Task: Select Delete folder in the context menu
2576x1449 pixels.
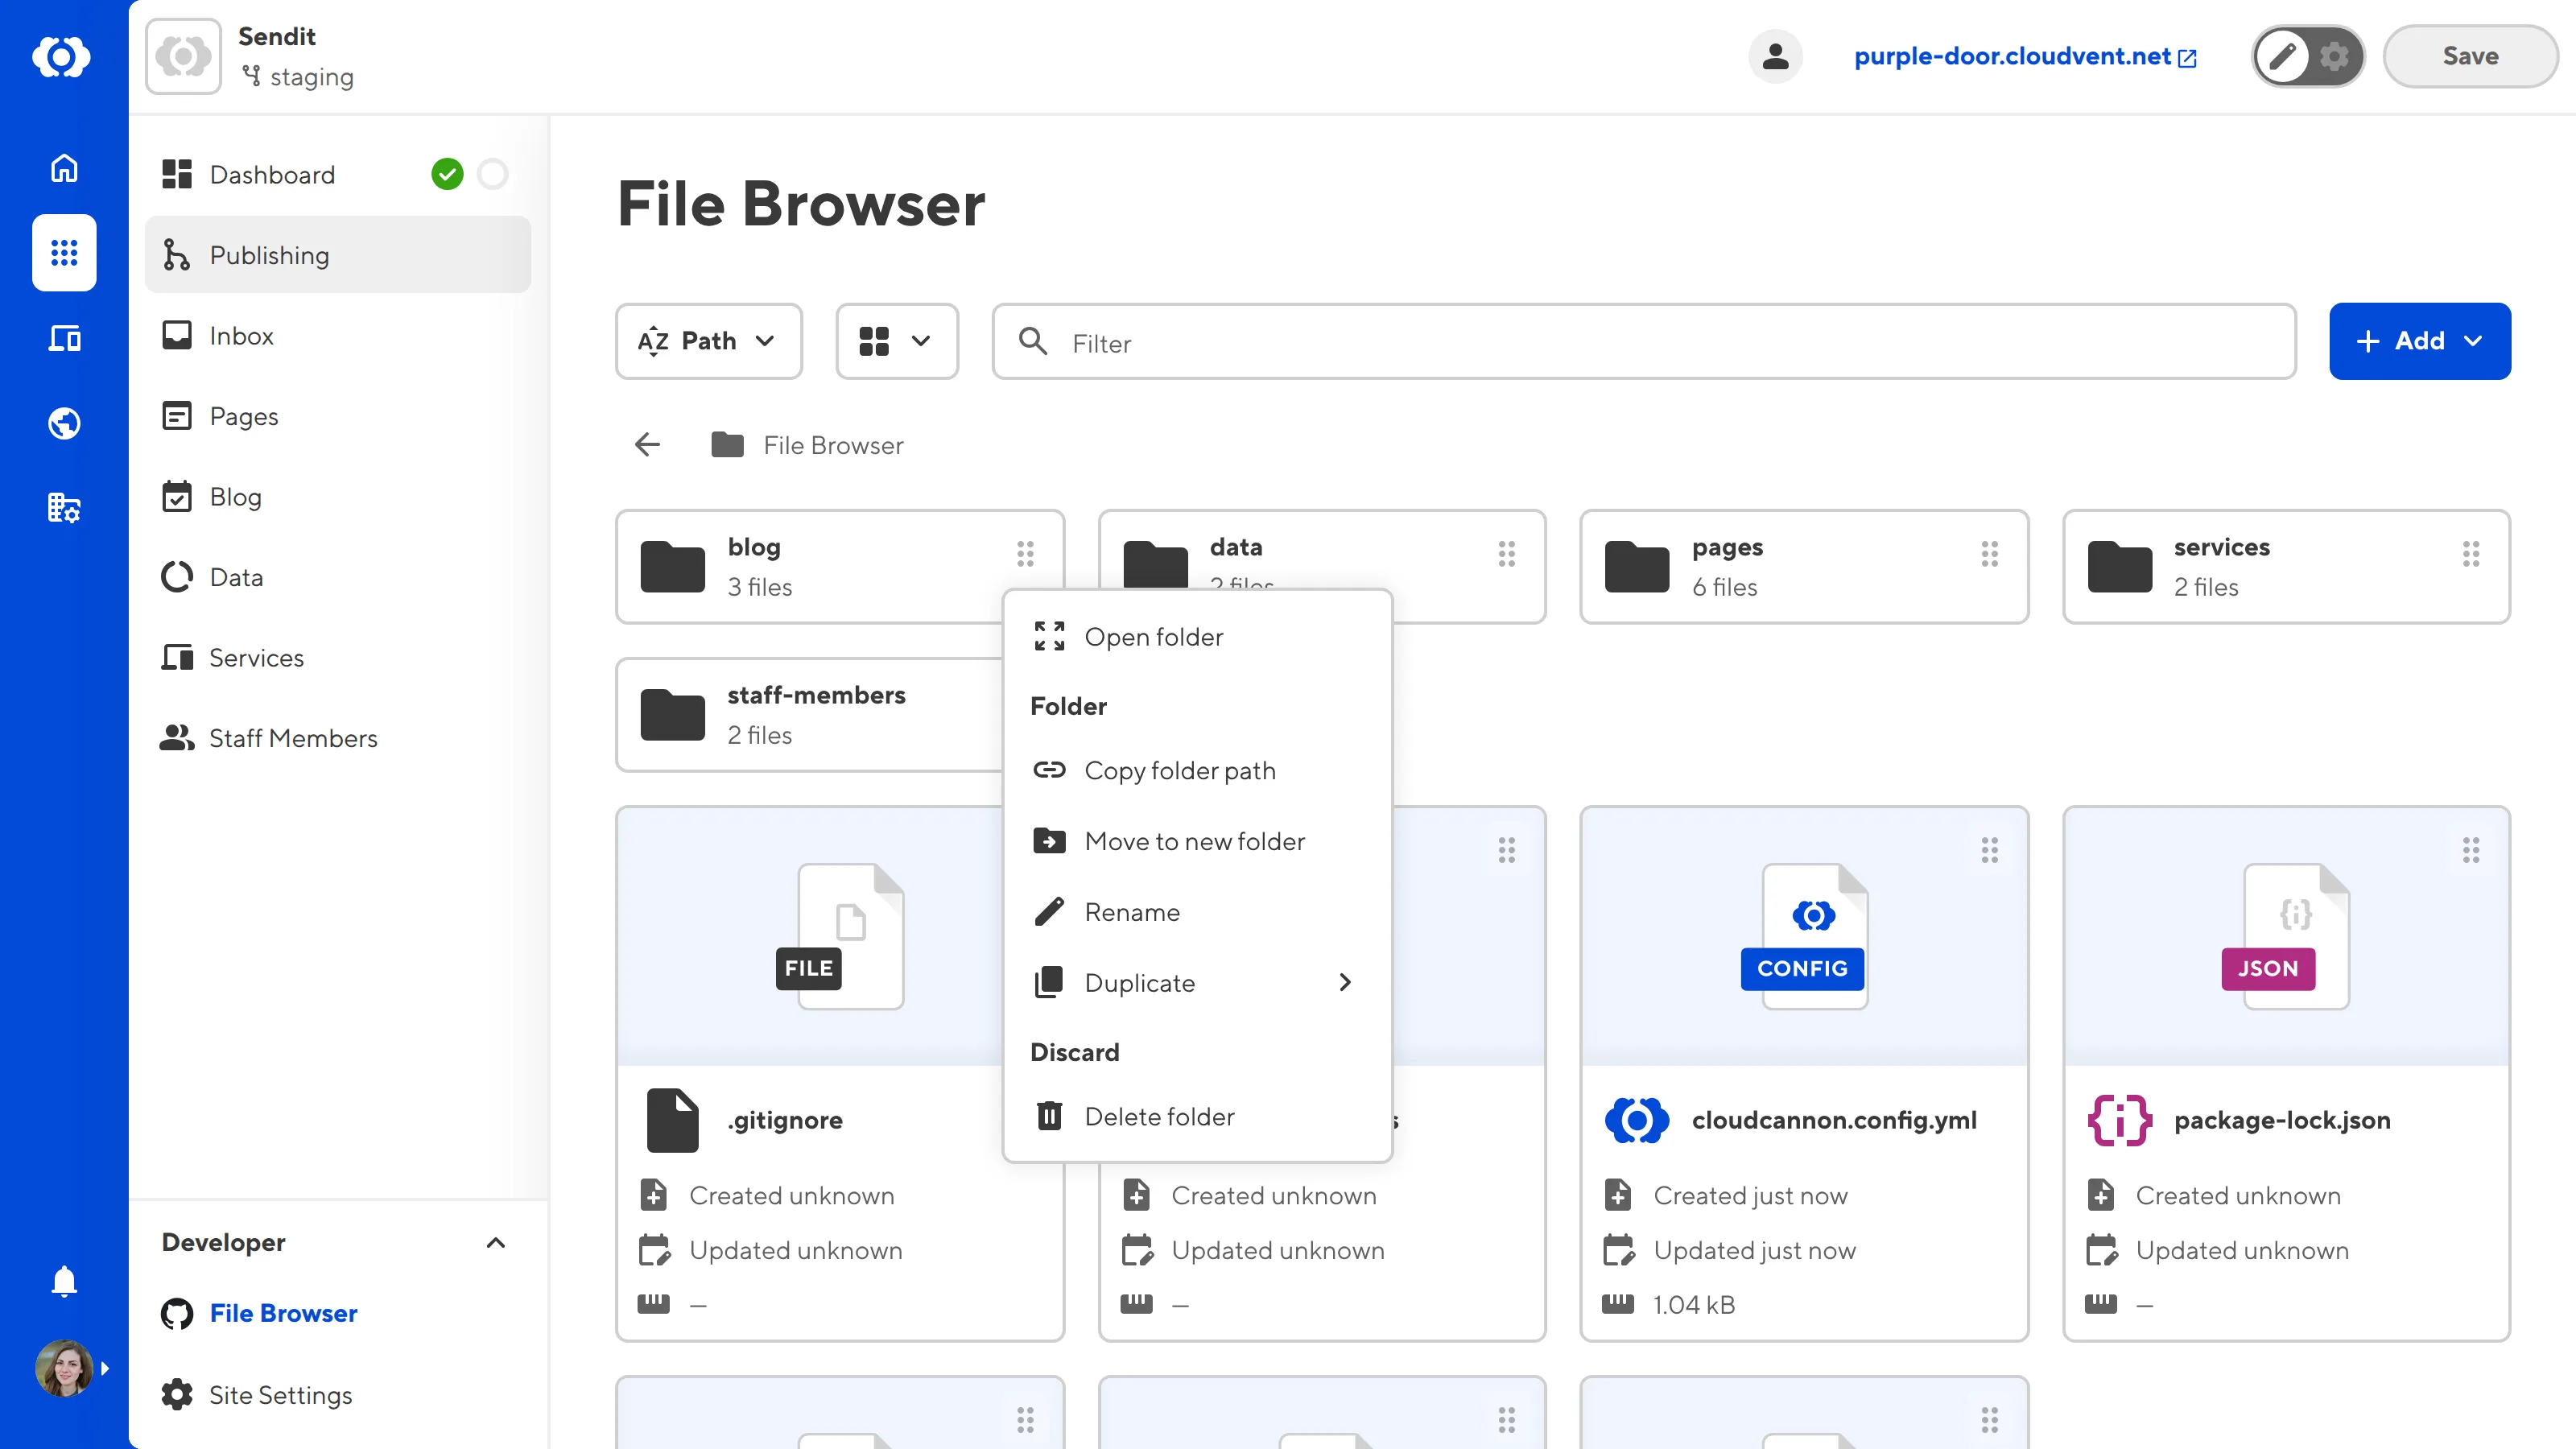Action: (1160, 1116)
